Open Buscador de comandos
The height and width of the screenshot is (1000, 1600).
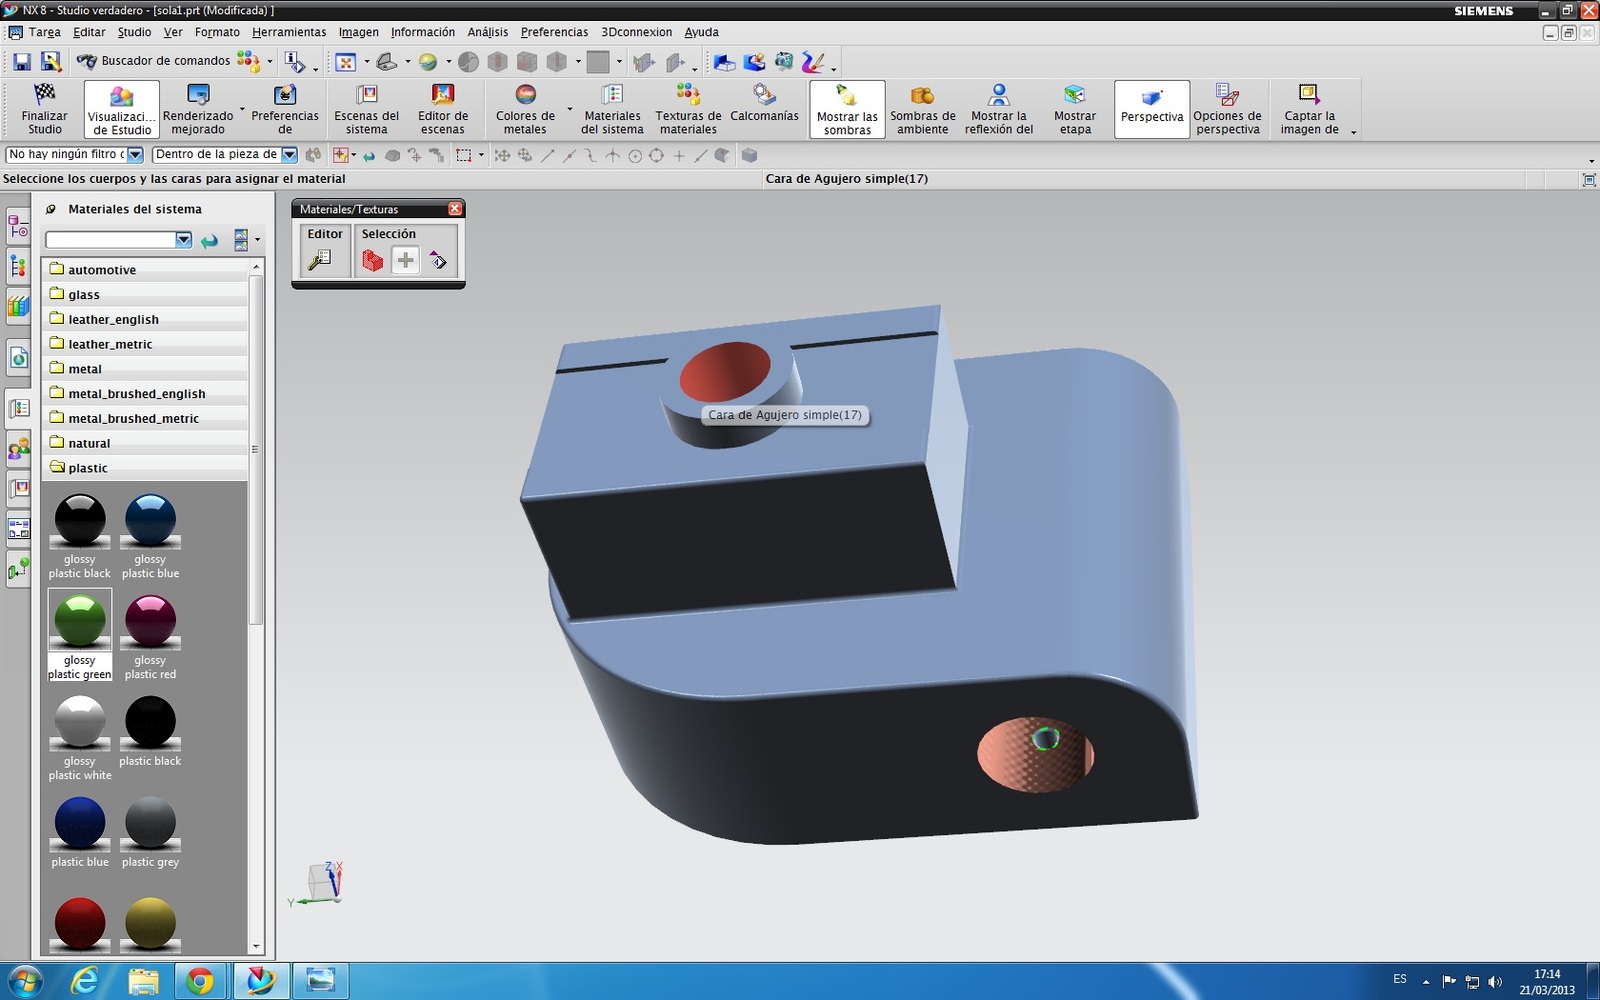[x=155, y=61]
